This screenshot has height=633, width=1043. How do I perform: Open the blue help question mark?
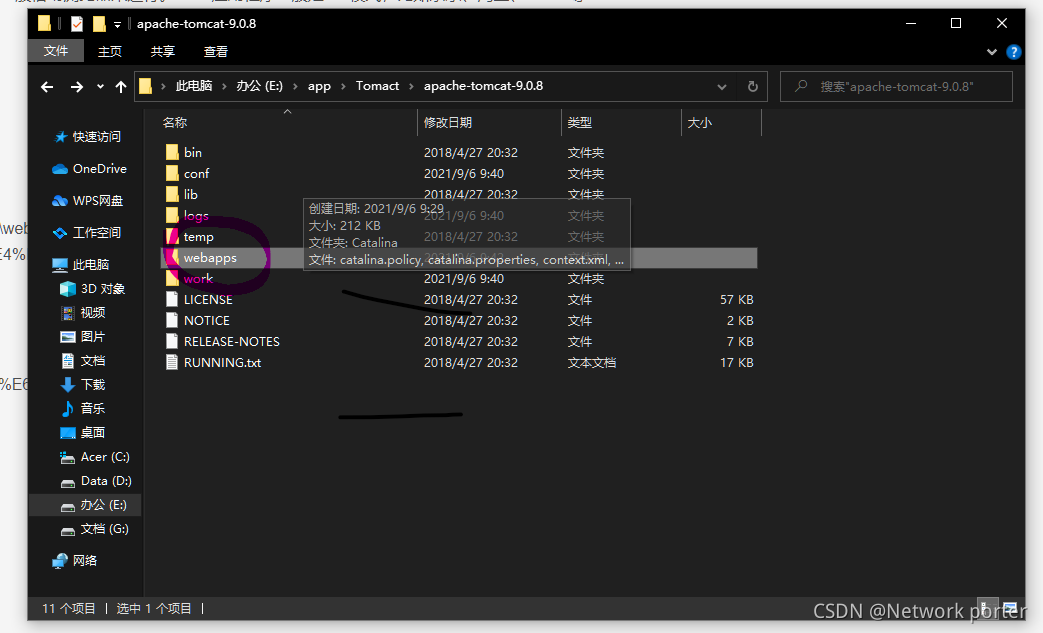1014,52
